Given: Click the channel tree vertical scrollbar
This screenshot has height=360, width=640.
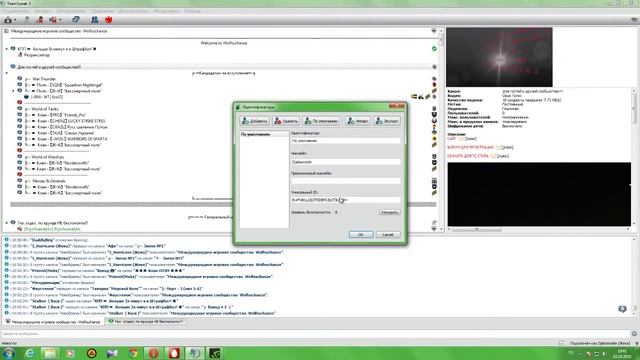Looking at the screenshot, I should click(441, 131).
